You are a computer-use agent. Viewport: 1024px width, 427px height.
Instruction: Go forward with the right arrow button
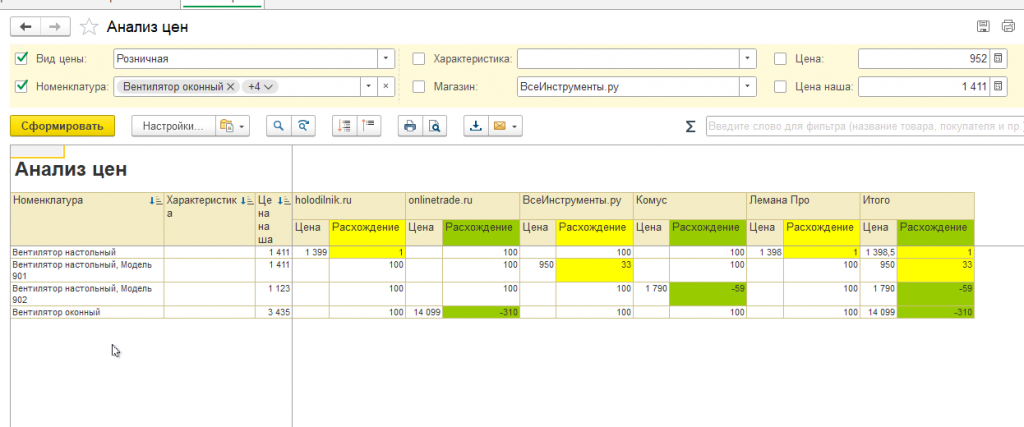coord(56,27)
